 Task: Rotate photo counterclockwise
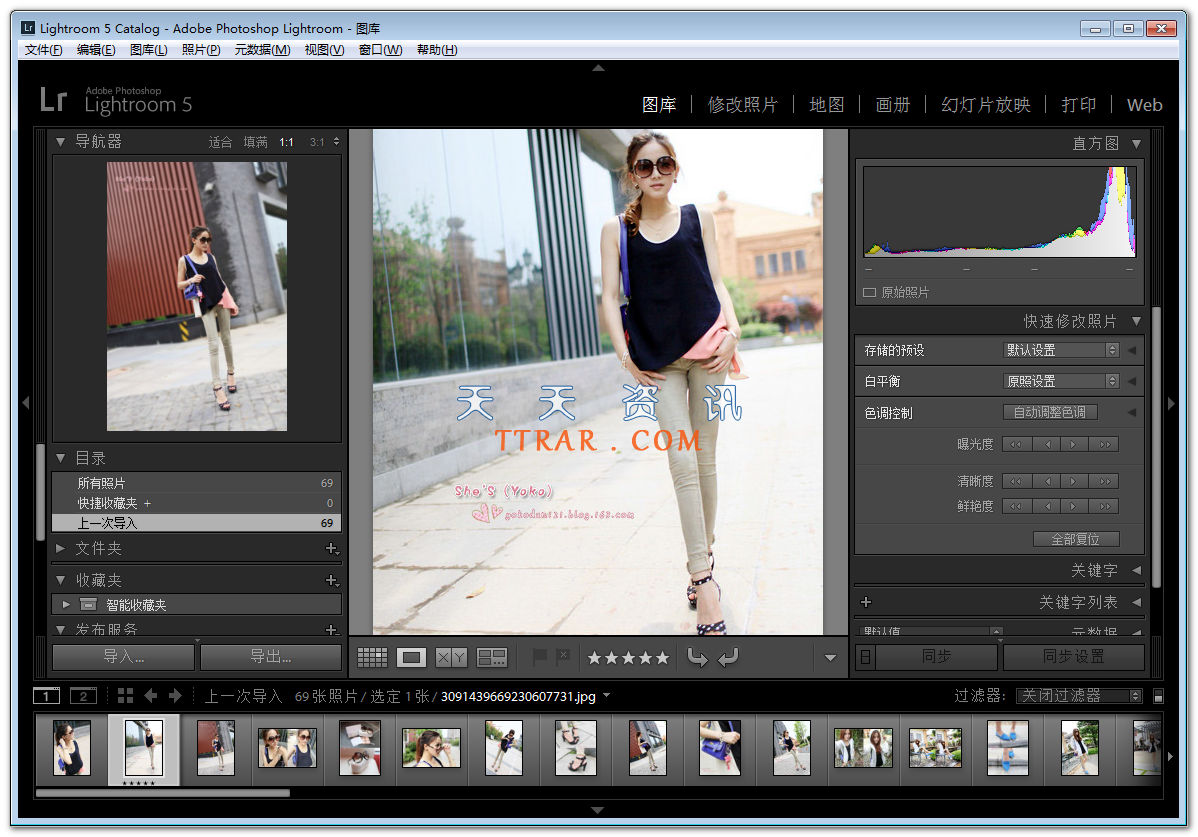(x=697, y=657)
